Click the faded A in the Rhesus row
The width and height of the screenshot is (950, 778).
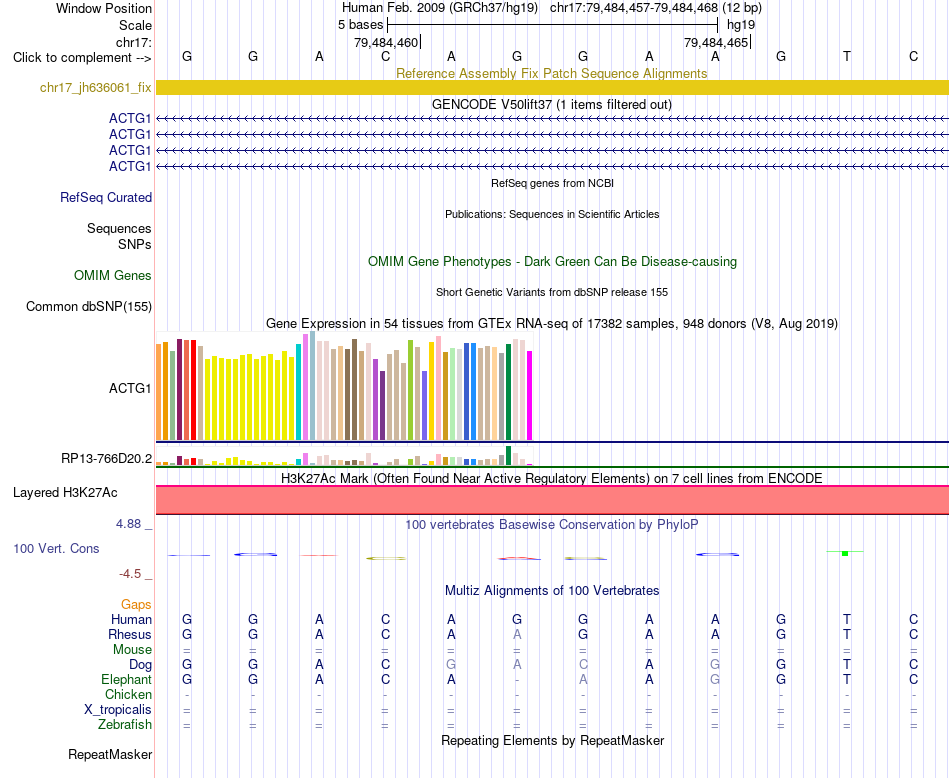[517, 634]
